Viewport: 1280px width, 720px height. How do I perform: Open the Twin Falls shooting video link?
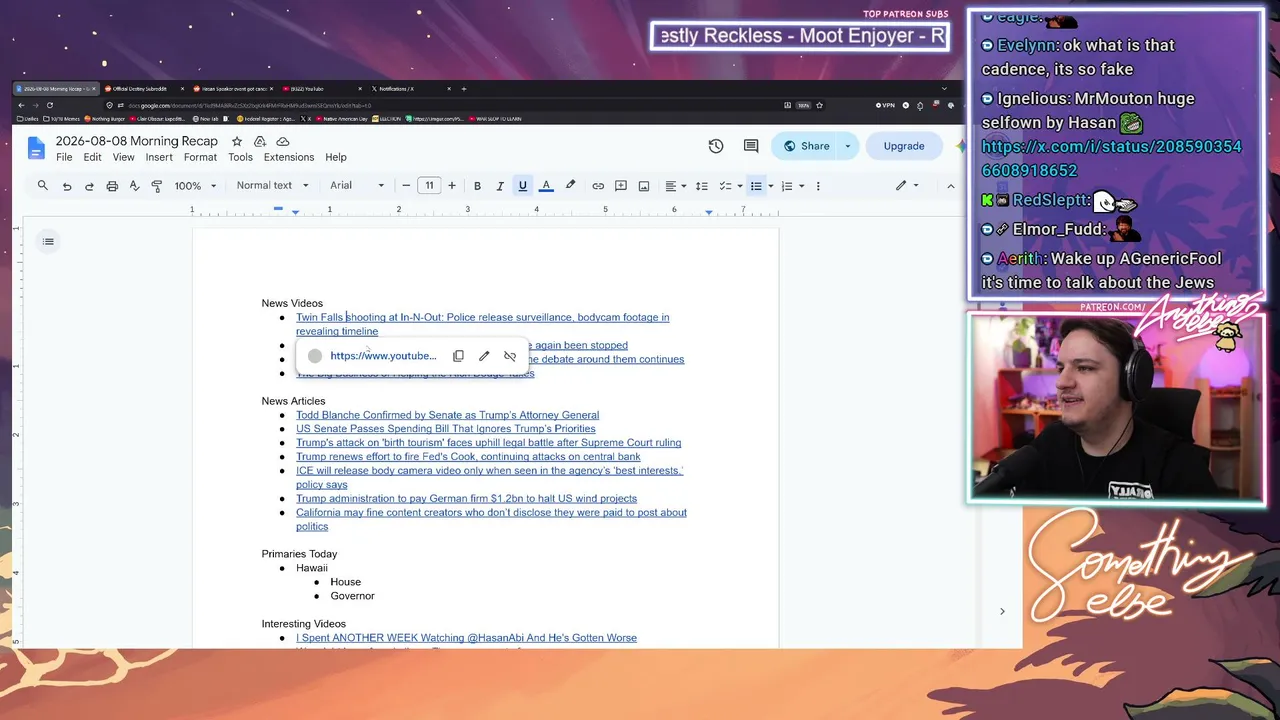point(482,324)
